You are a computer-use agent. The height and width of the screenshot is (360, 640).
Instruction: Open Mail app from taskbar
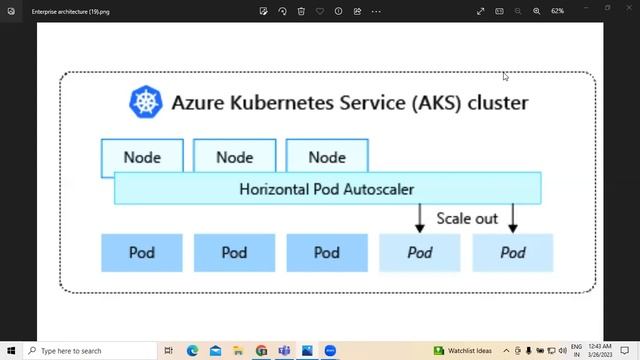216,351
